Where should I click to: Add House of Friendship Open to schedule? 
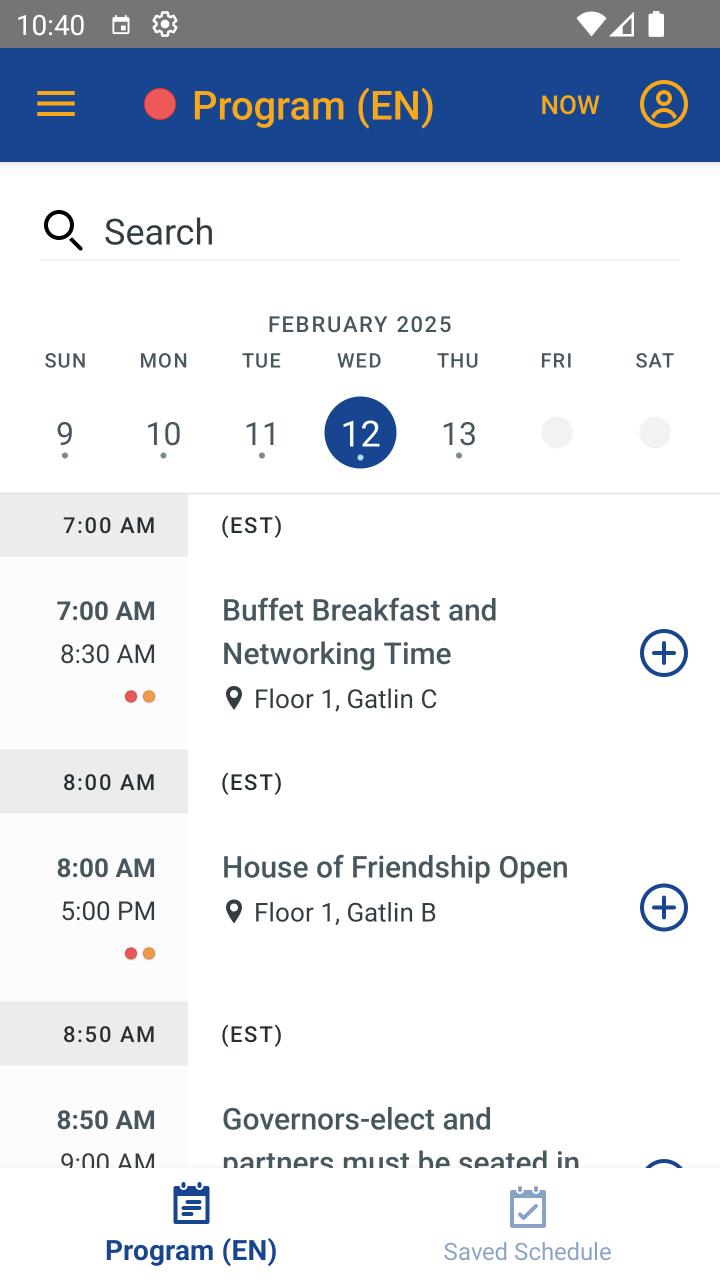click(664, 908)
